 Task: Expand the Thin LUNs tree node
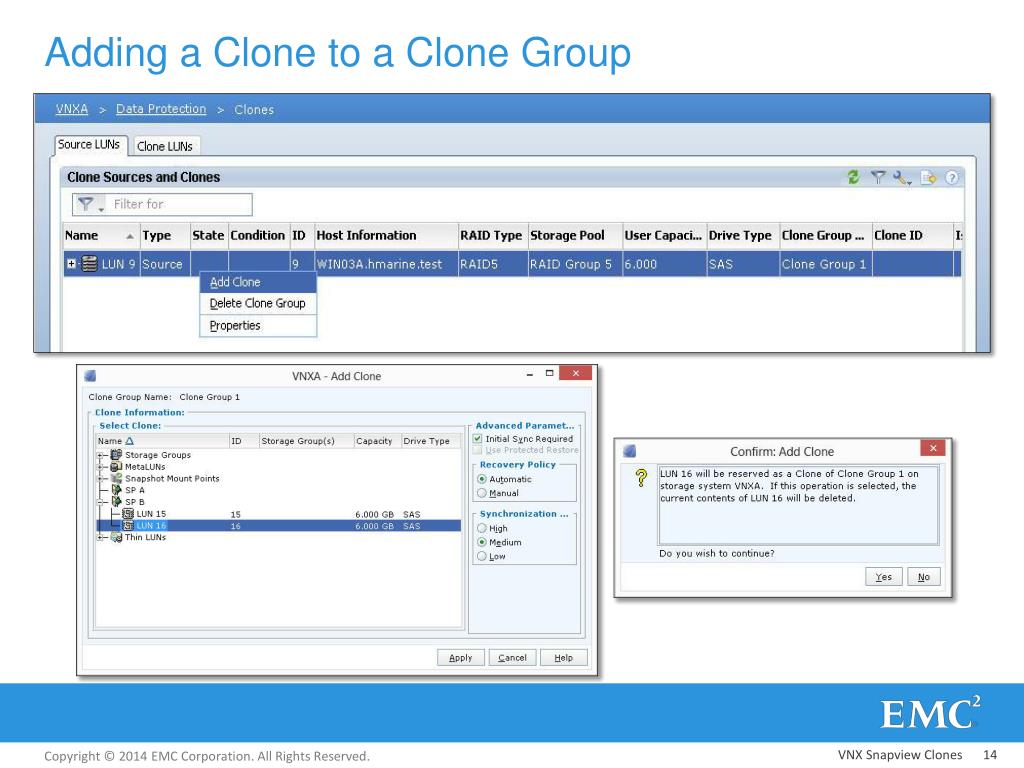click(101, 537)
